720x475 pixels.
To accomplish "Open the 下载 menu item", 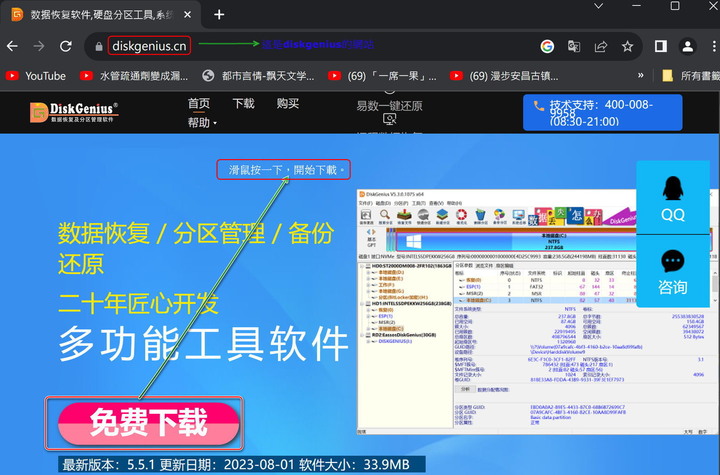I will pos(243,103).
